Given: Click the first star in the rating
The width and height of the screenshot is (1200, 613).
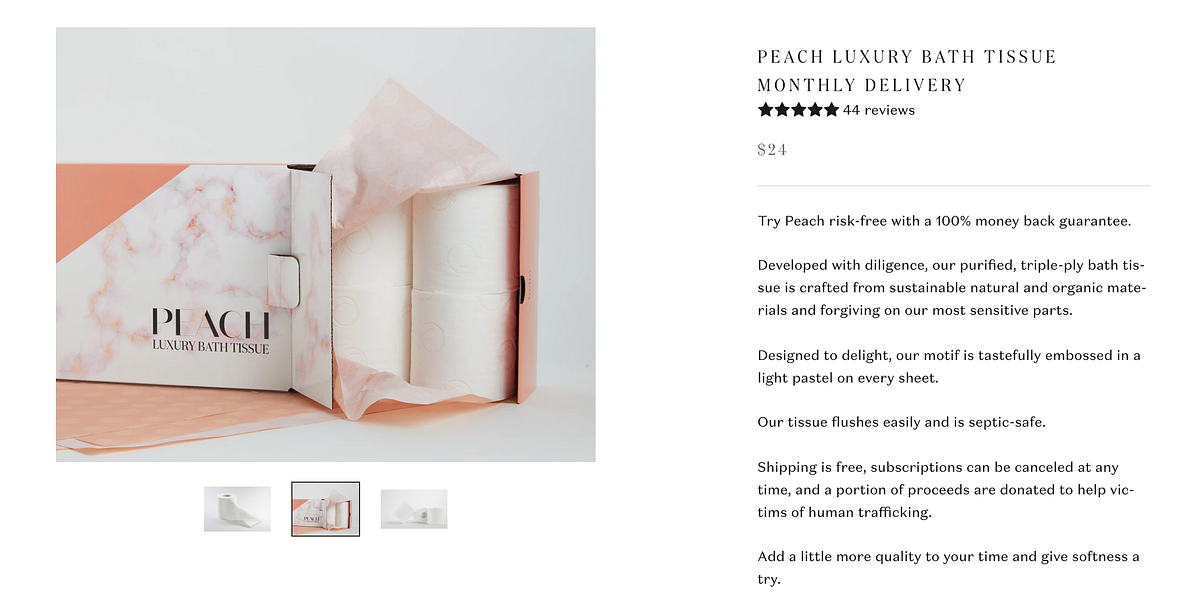Looking at the screenshot, I should (x=766, y=110).
